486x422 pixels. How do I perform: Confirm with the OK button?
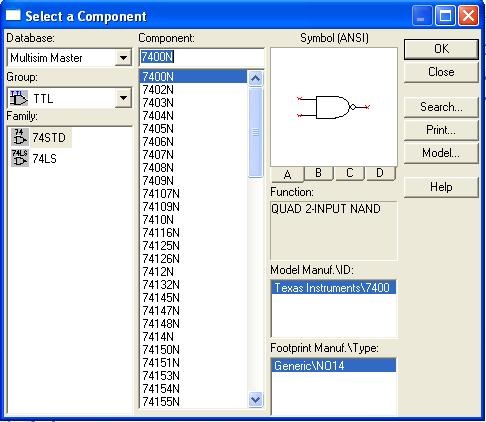coord(441,49)
